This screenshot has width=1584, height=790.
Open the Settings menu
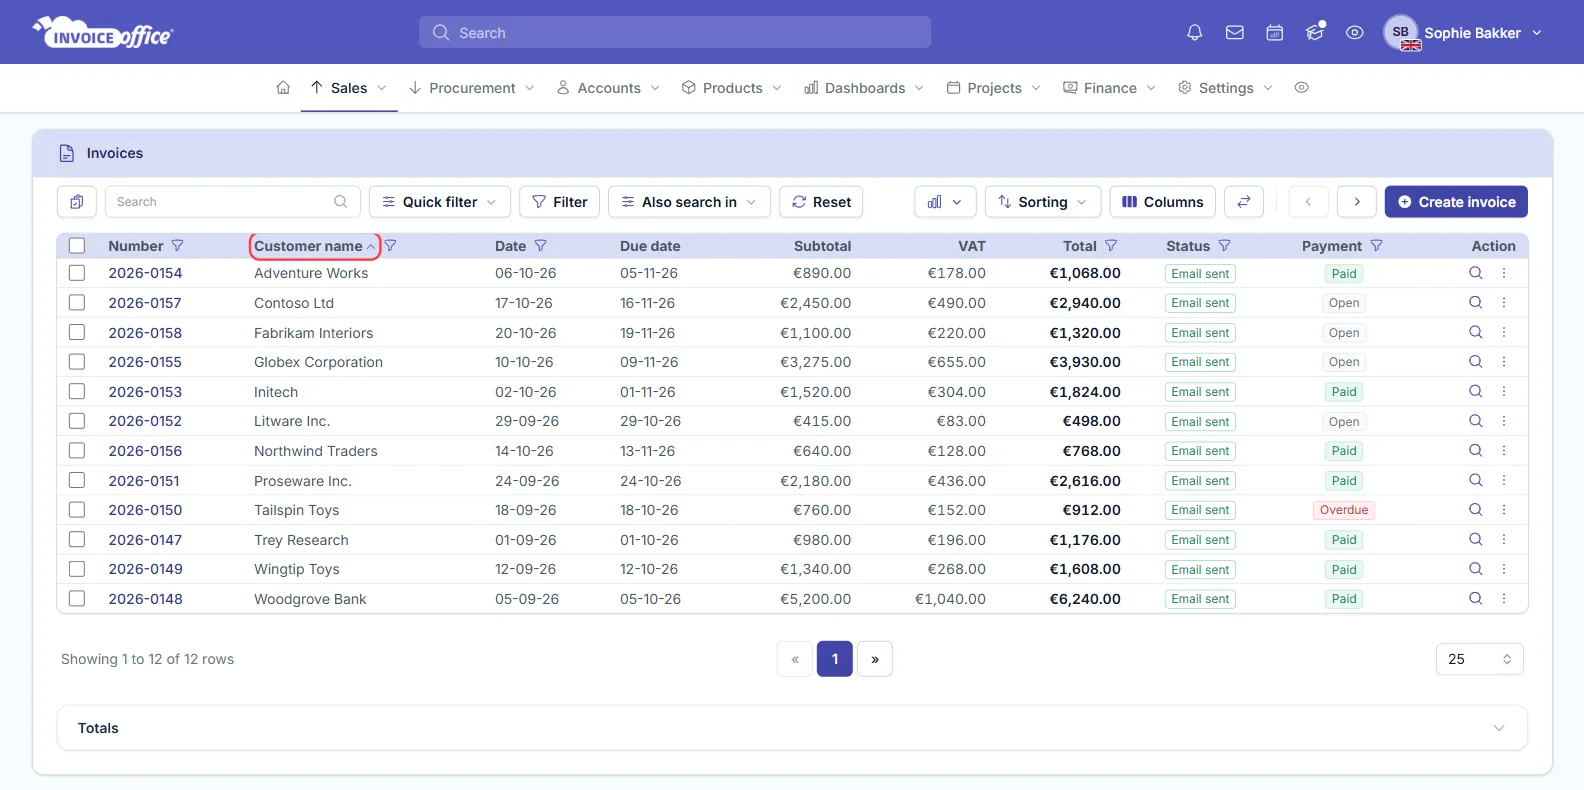click(1225, 88)
